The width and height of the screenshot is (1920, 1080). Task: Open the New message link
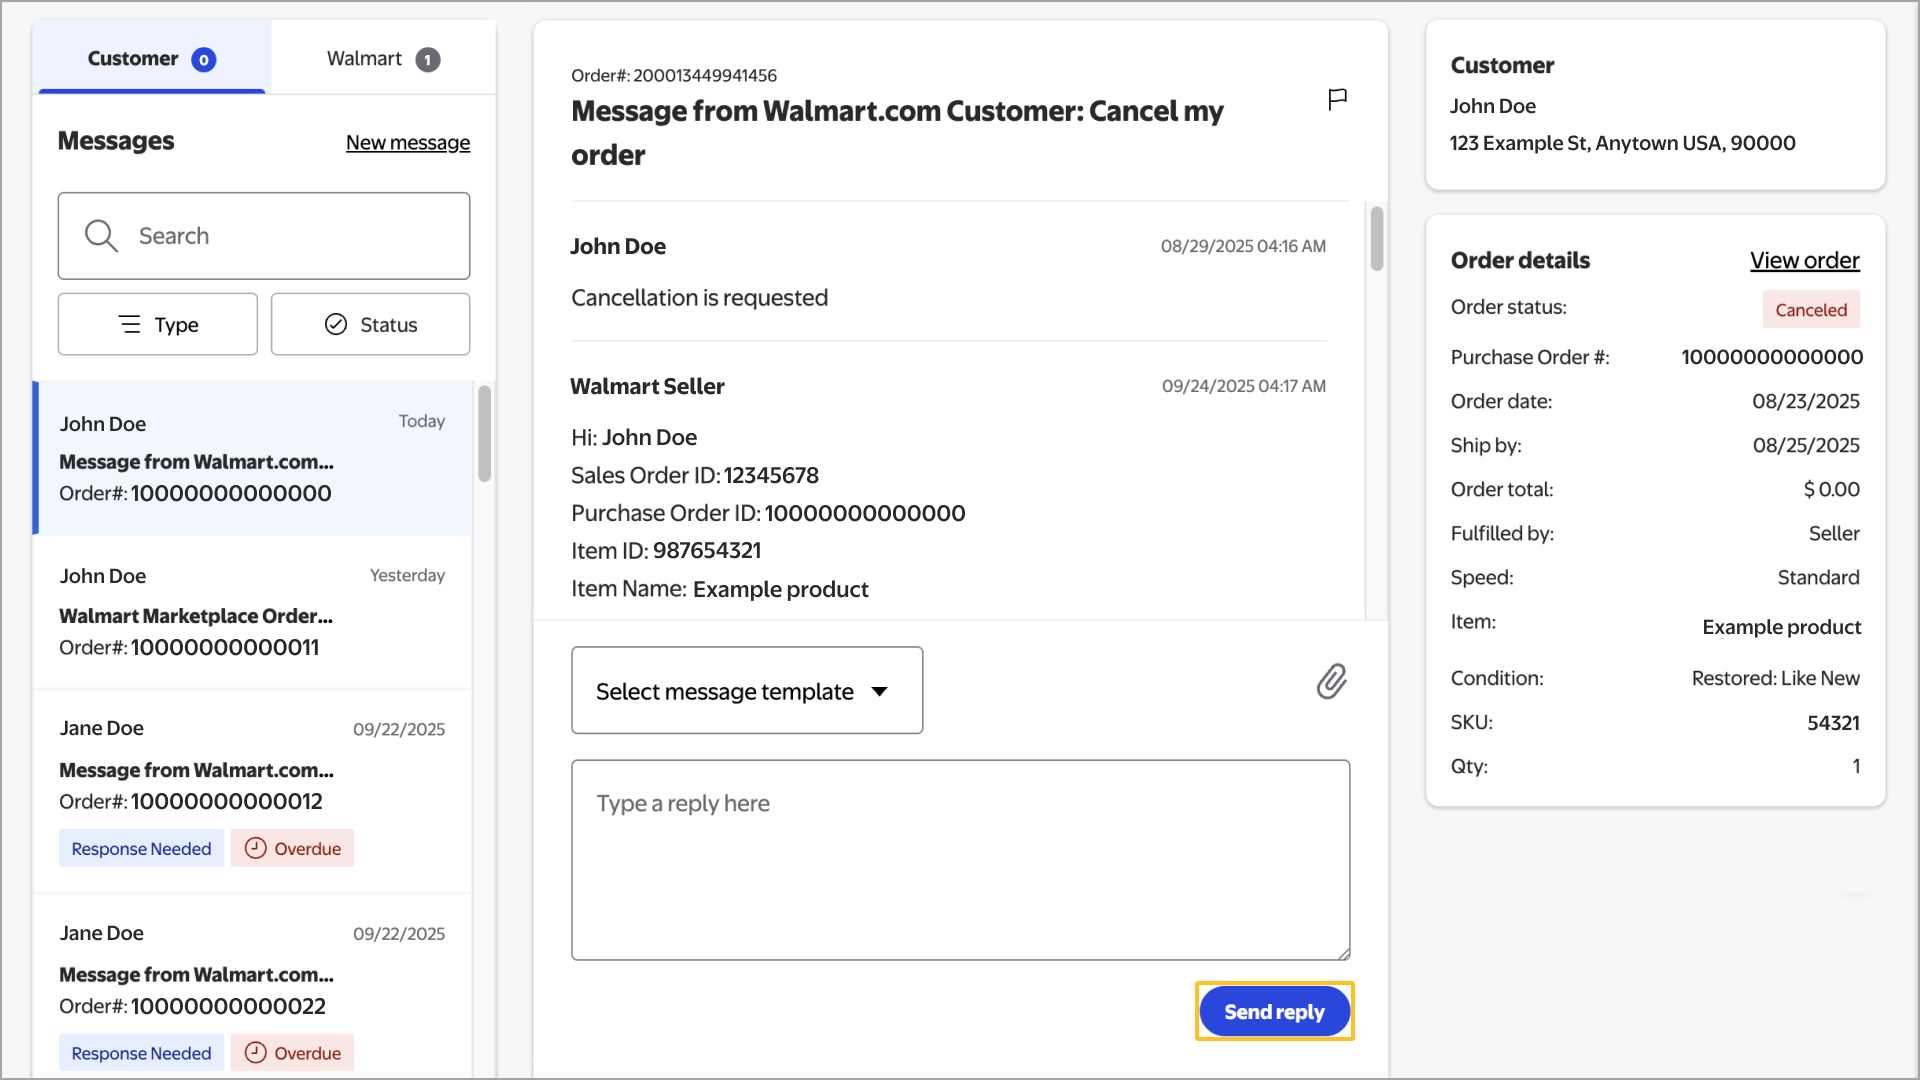click(408, 143)
